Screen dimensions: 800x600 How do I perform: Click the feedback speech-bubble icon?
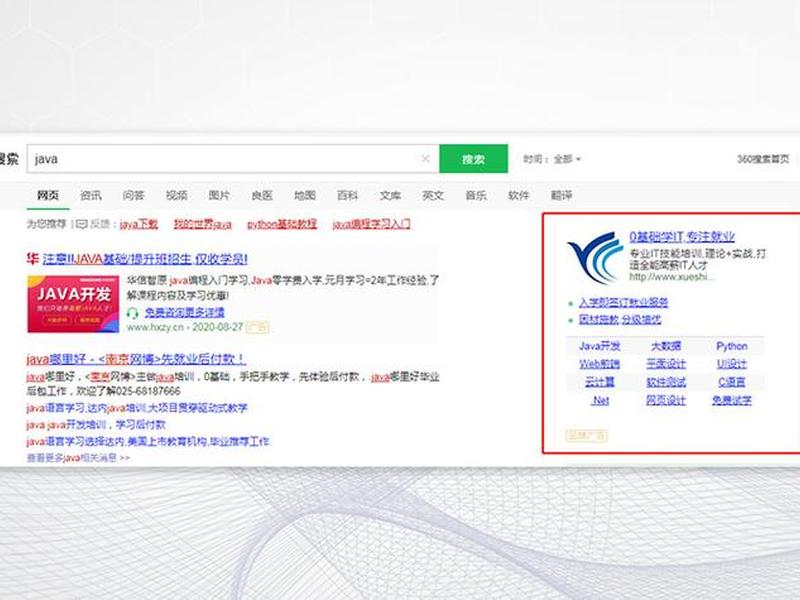[82, 224]
